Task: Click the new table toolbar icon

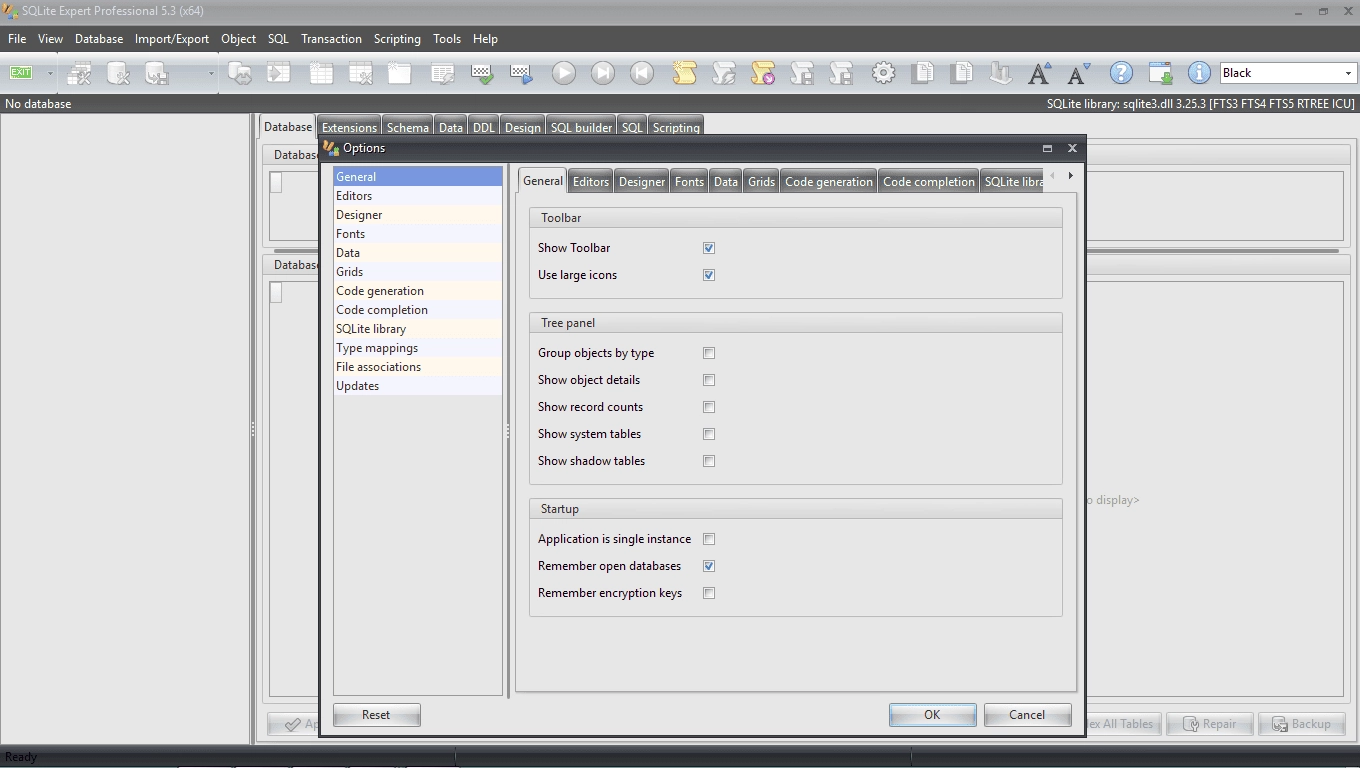Action: tap(321, 73)
